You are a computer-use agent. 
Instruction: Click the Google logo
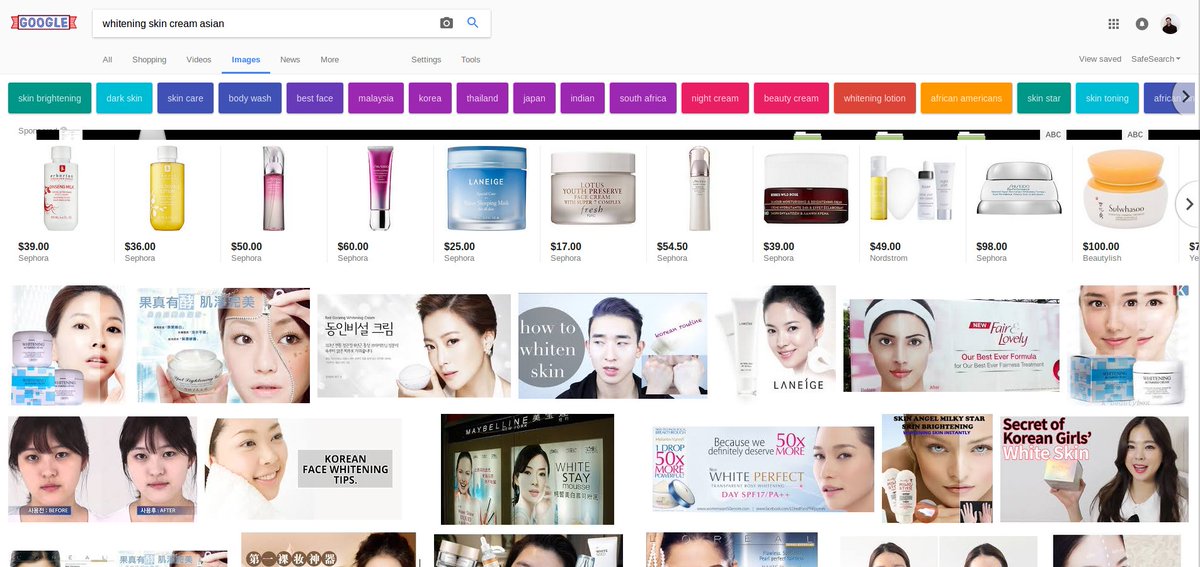point(42,22)
